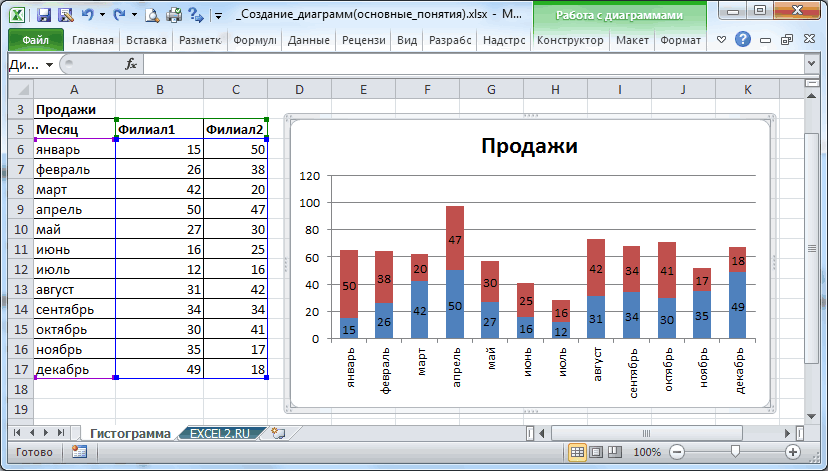Select the chart title Продажи

[x=529, y=146]
